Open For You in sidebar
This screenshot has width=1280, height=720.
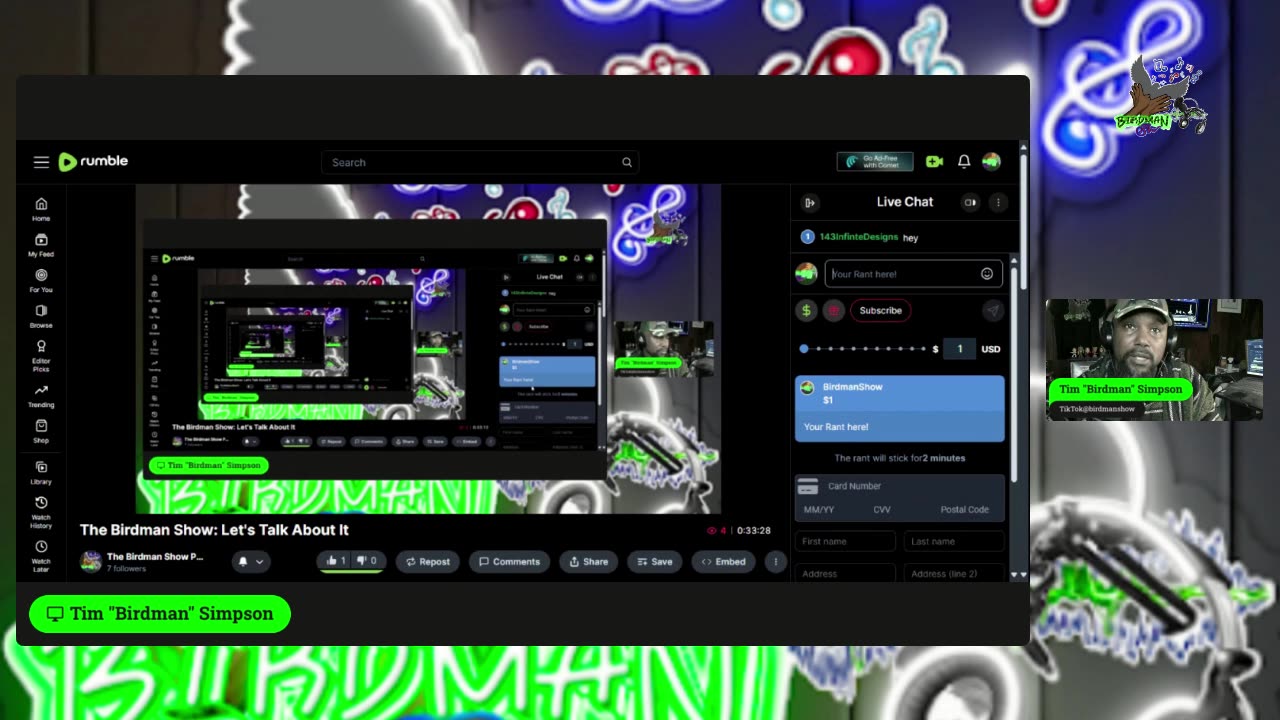pos(41,280)
